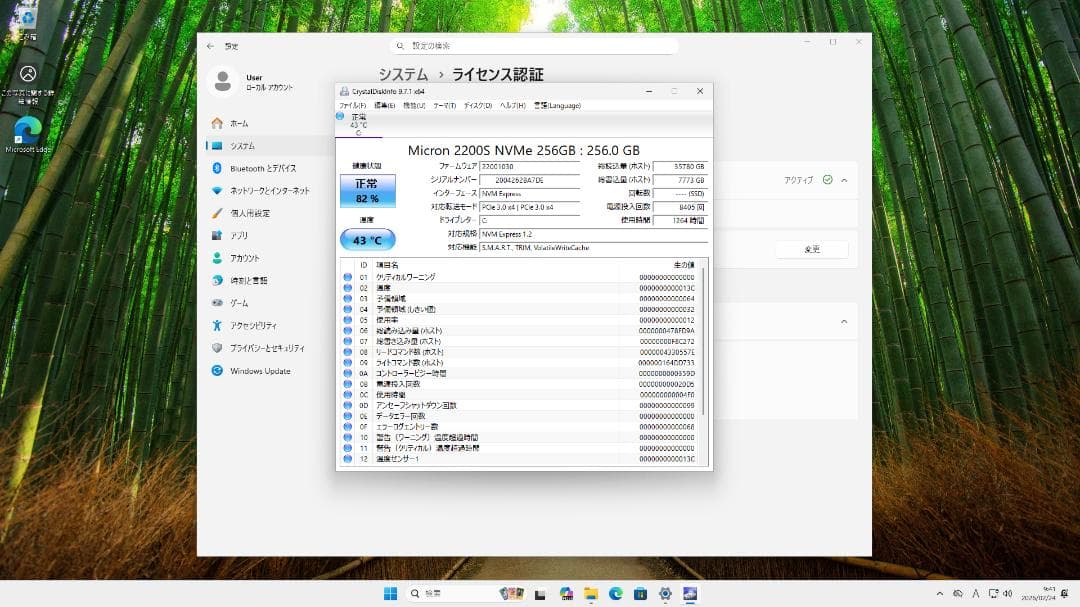Select the ID 09 ライトコマンド数 (ホスト) row
1080x607 pixels.
coord(520,362)
